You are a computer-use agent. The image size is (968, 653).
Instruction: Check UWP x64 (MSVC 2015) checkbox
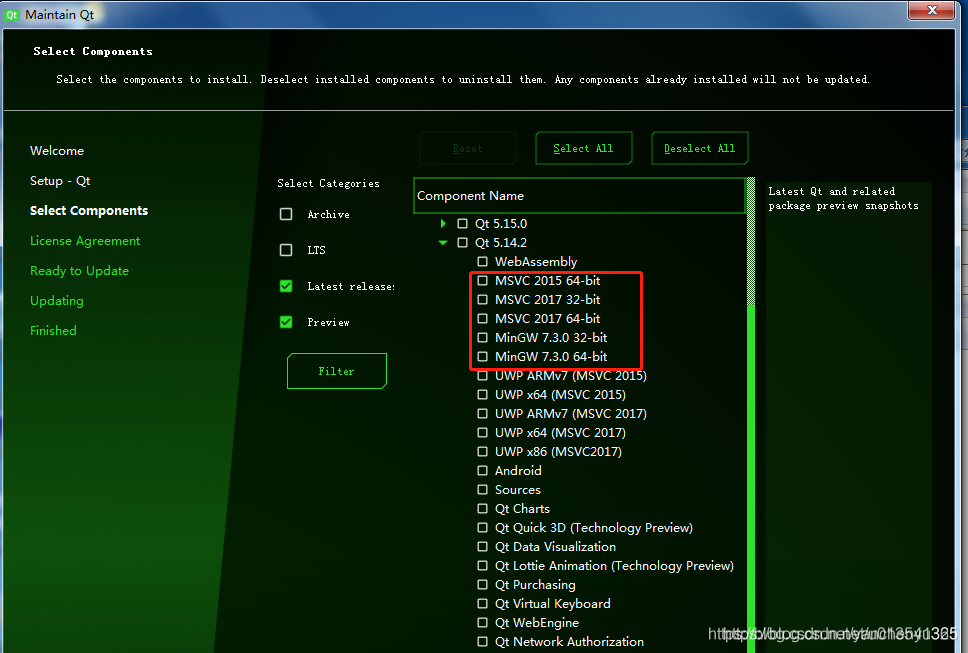pyautogui.click(x=482, y=394)
